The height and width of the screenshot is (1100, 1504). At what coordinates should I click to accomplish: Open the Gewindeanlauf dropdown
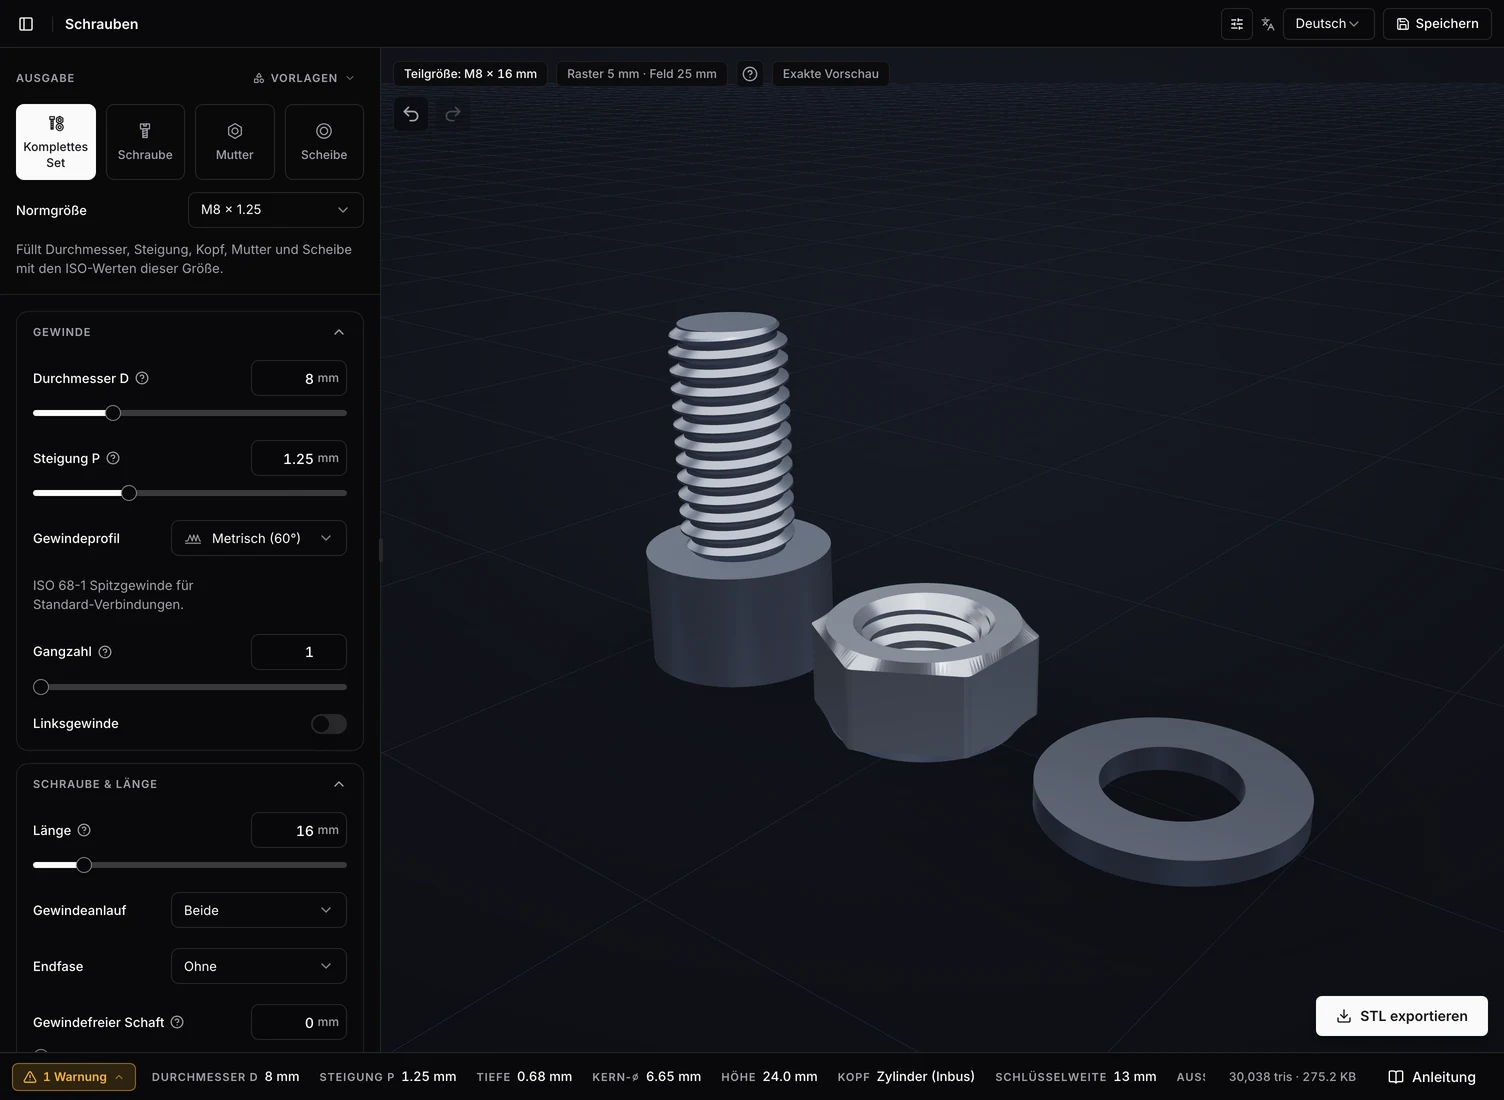[259, 910]
